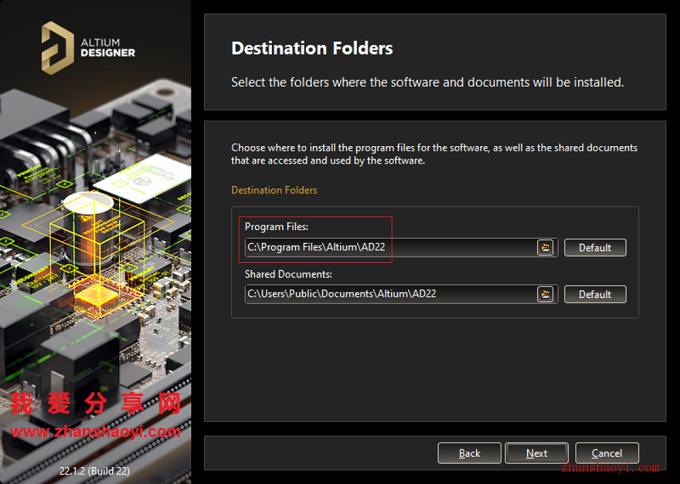Screen dimensions: 680x484
Task: Click the 'Destination Folders' main heading
Action: pos(312,48)
